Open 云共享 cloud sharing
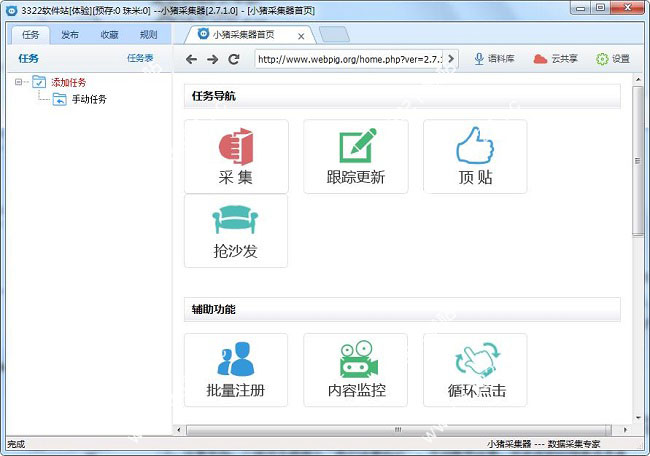 (555, 59)
